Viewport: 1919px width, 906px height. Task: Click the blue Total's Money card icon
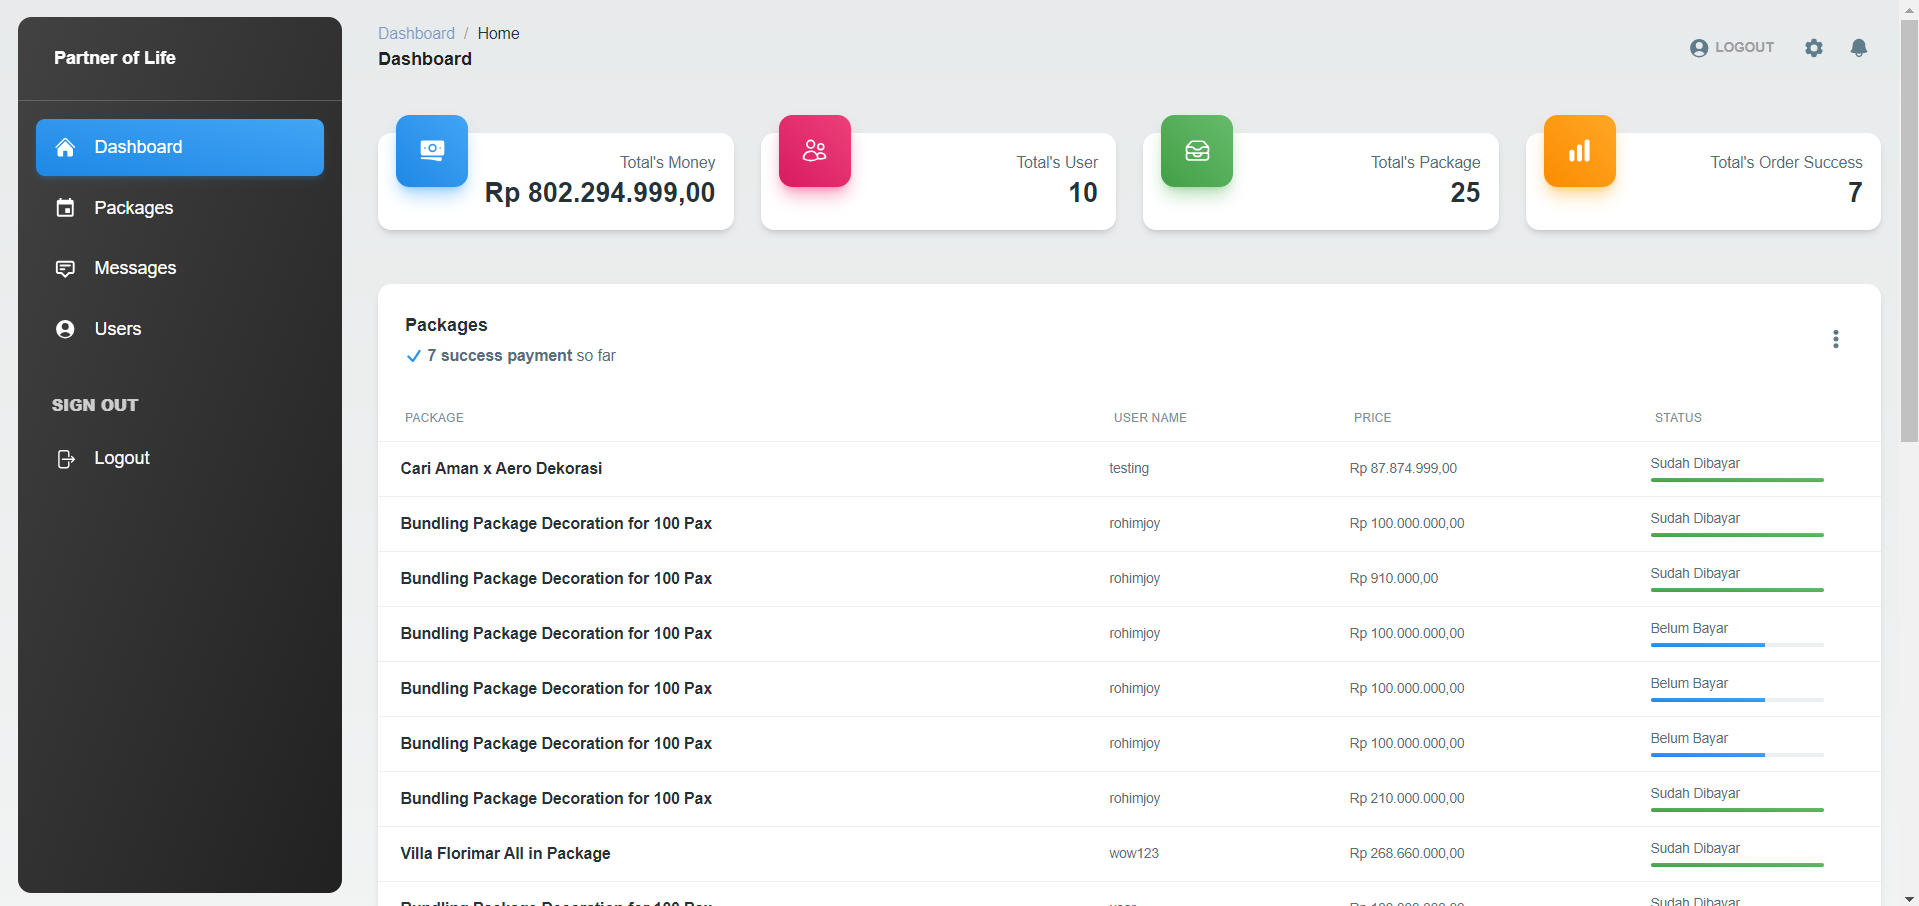click(432, 151)
